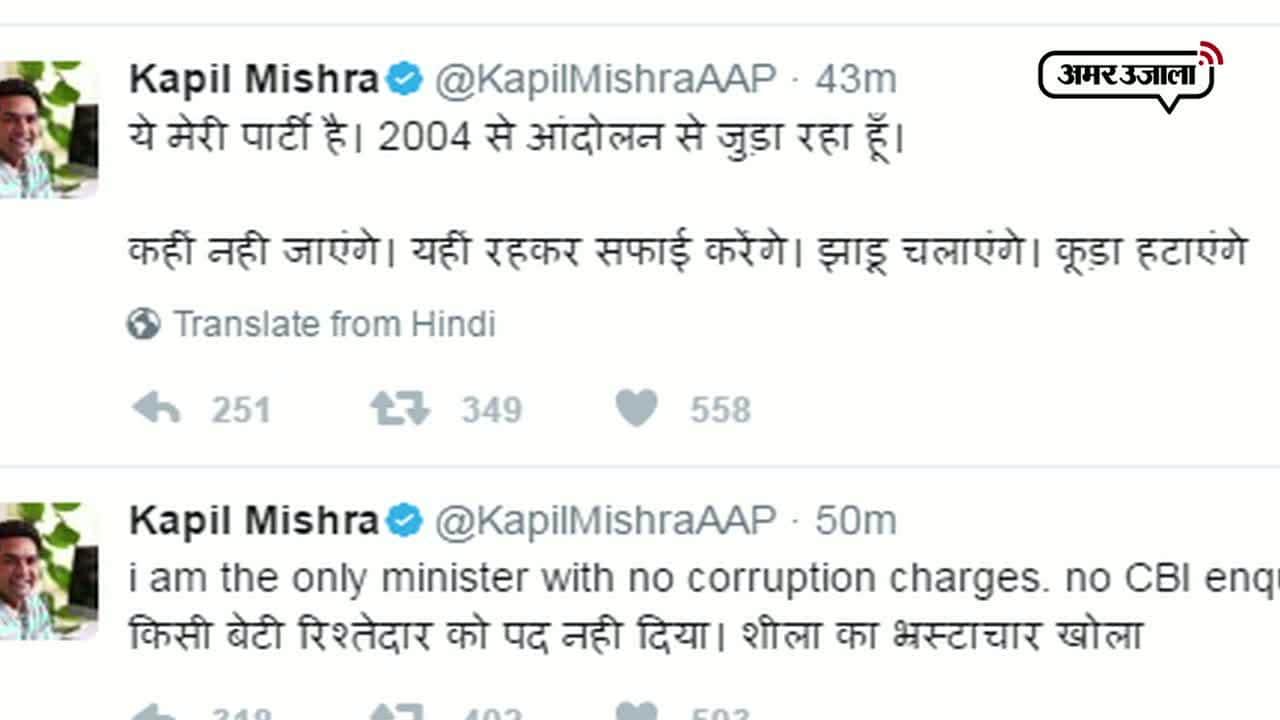The width and height of the screenshot is (1280, 720).
Task: Open profile photo on the second tweet
Action: (x=48, y=571)
